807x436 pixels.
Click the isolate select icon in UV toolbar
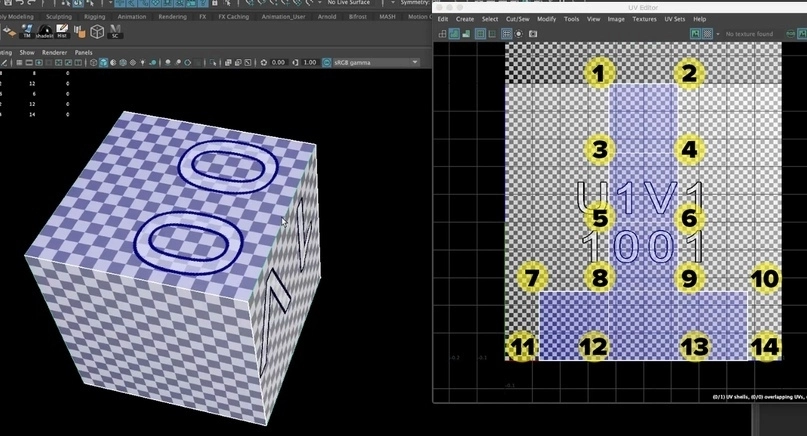(442, 34)
